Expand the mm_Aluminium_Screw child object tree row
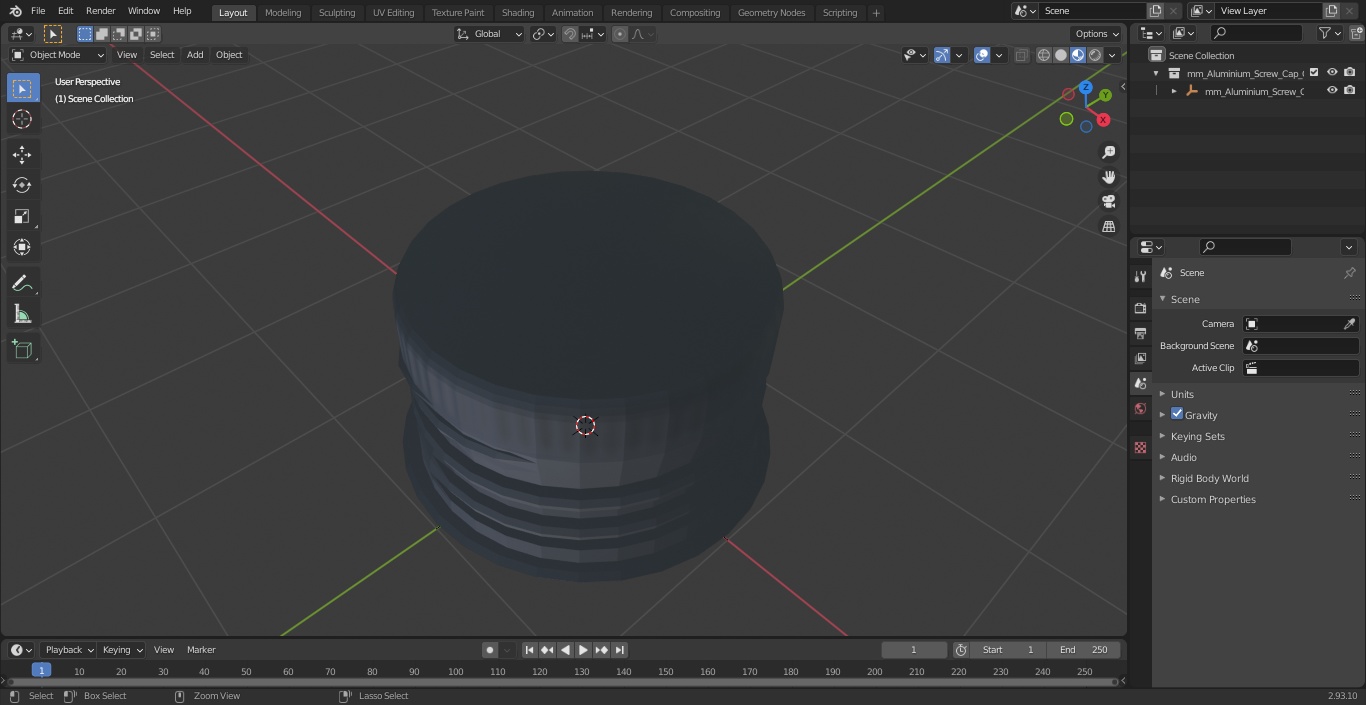This screenshot has width=1366, height=705. click(1174, 91)
